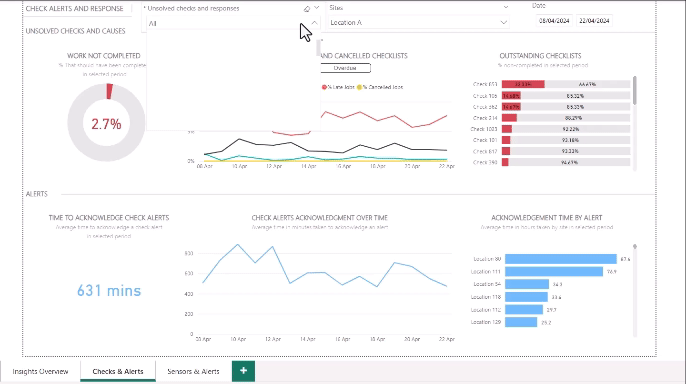This screenshot has width=686, height=384.
Task: Click the scrollbar in the open dropdown list
Action: (318, 48)
